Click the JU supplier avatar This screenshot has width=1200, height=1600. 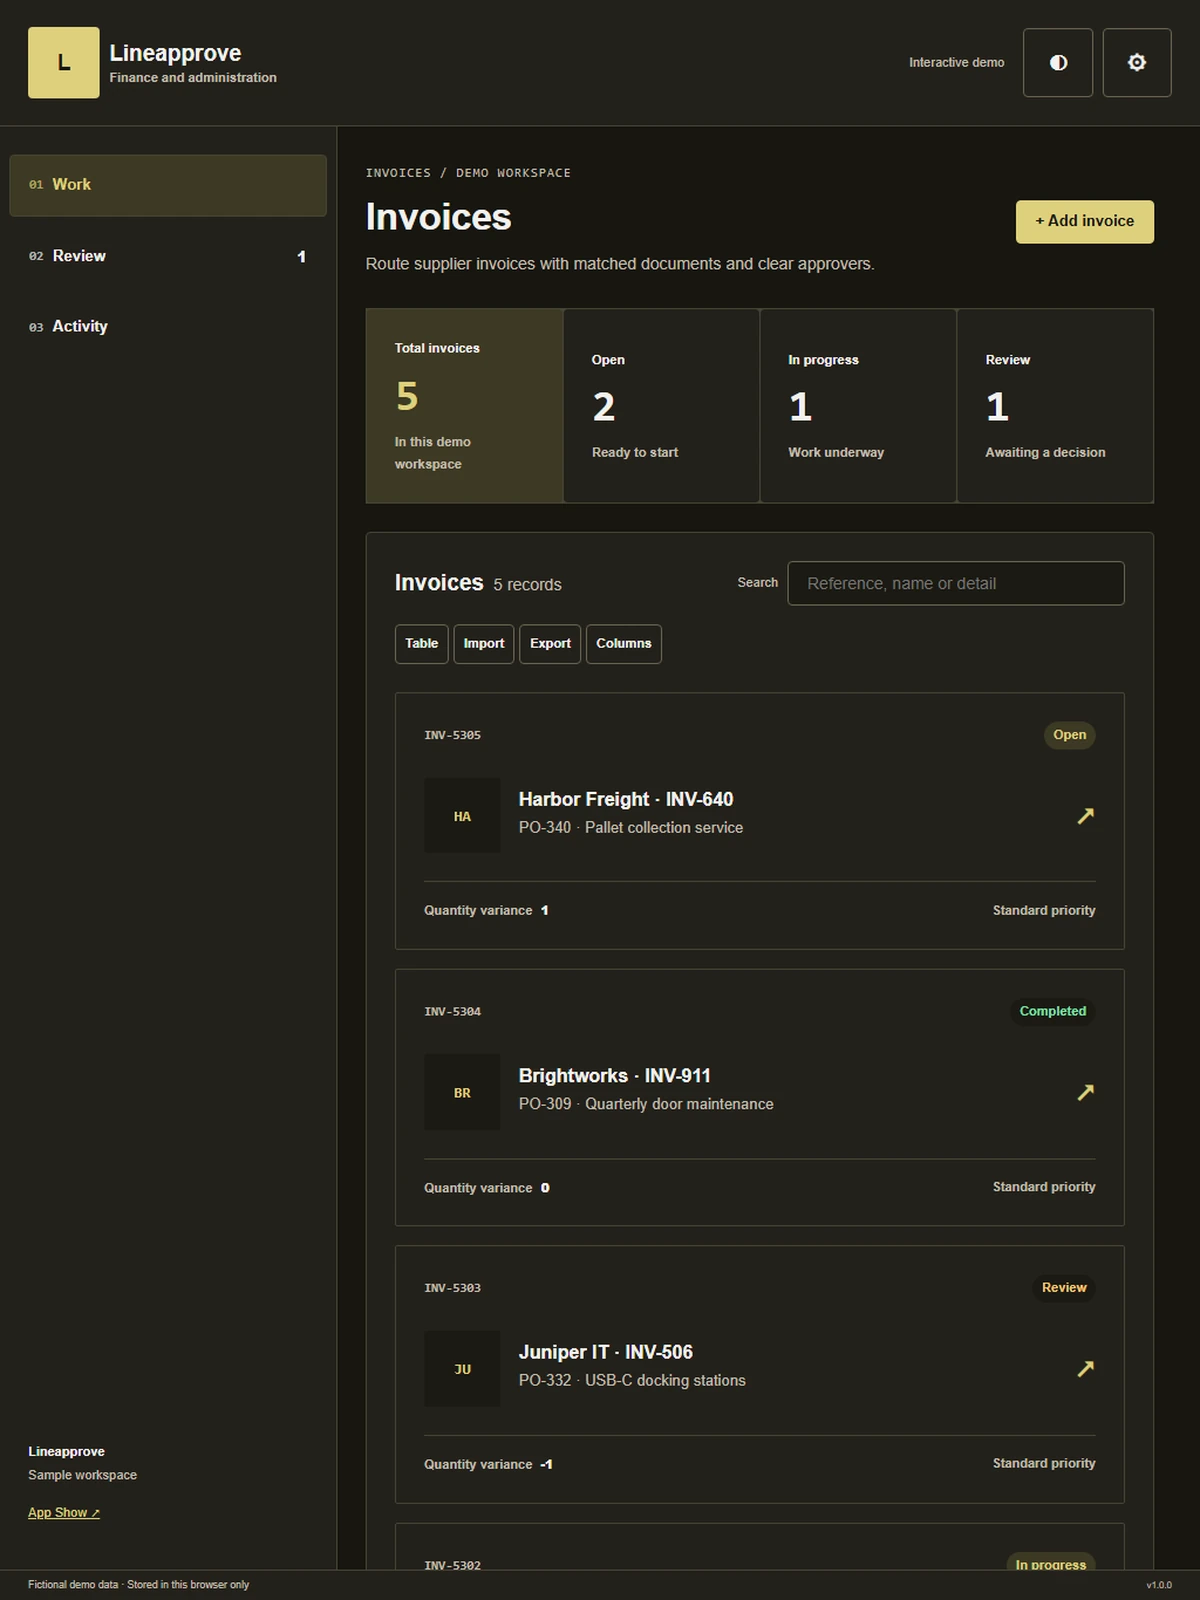(462, 1368)
